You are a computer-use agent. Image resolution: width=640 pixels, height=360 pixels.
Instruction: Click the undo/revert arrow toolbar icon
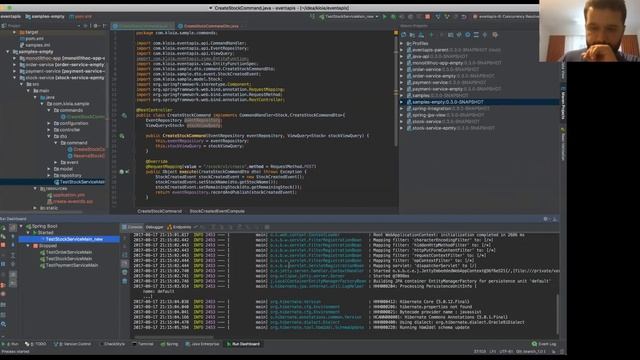pos(464,17)
